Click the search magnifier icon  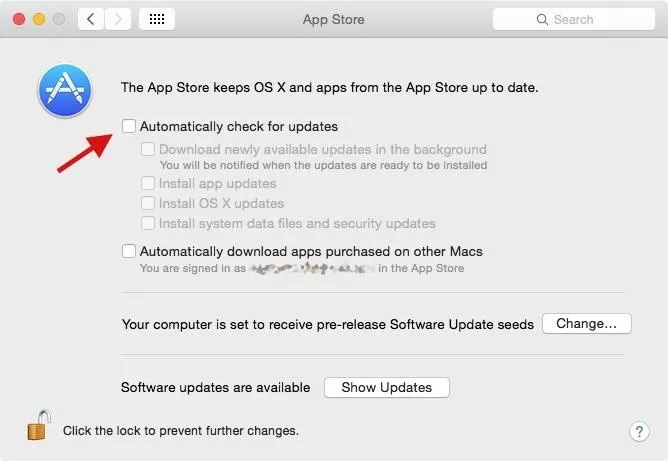542,19
